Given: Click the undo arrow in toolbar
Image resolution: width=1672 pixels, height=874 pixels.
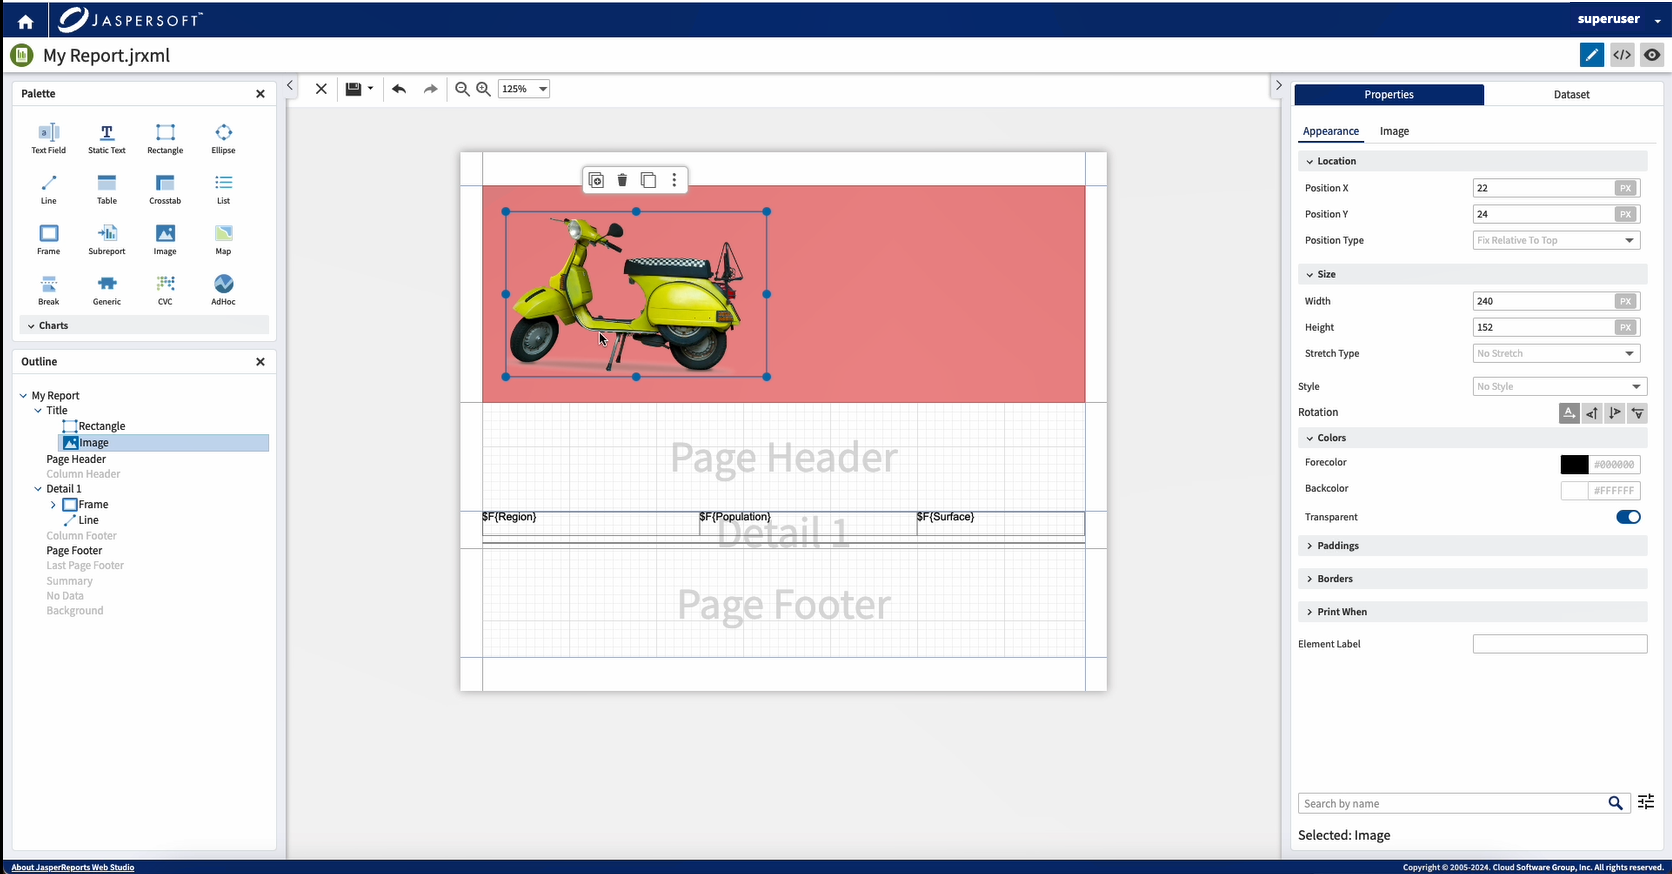Looking at the screenshot, I should pos(399,89).
